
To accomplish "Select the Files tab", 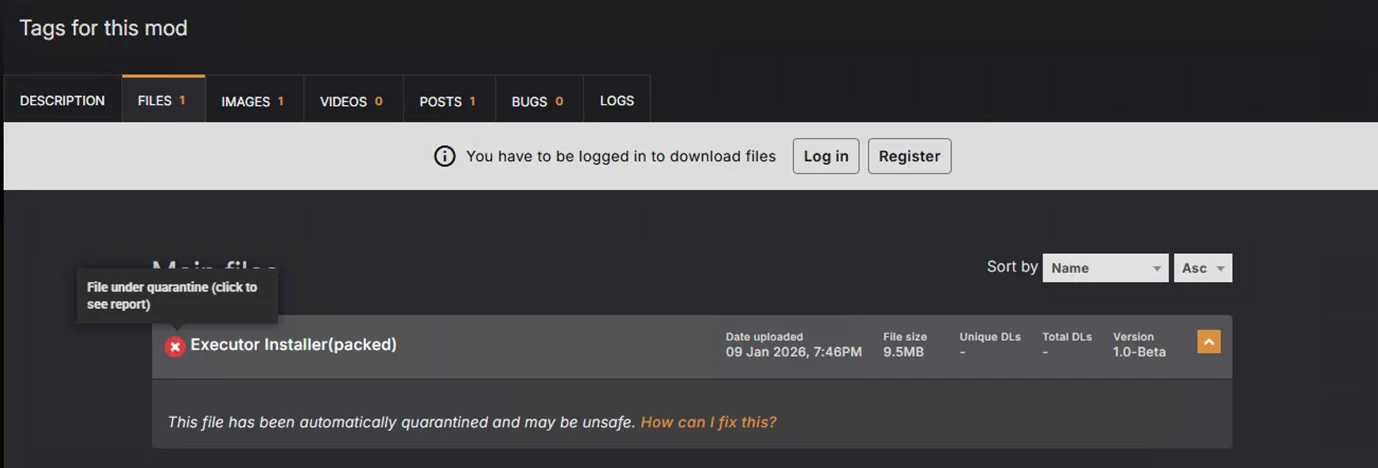I will pyautogui.click(x=163, y=101).
